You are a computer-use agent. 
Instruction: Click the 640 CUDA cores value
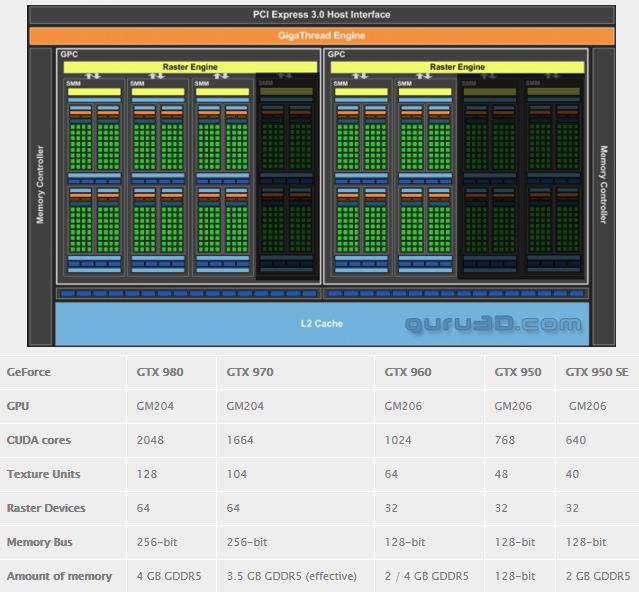[576, 440]
